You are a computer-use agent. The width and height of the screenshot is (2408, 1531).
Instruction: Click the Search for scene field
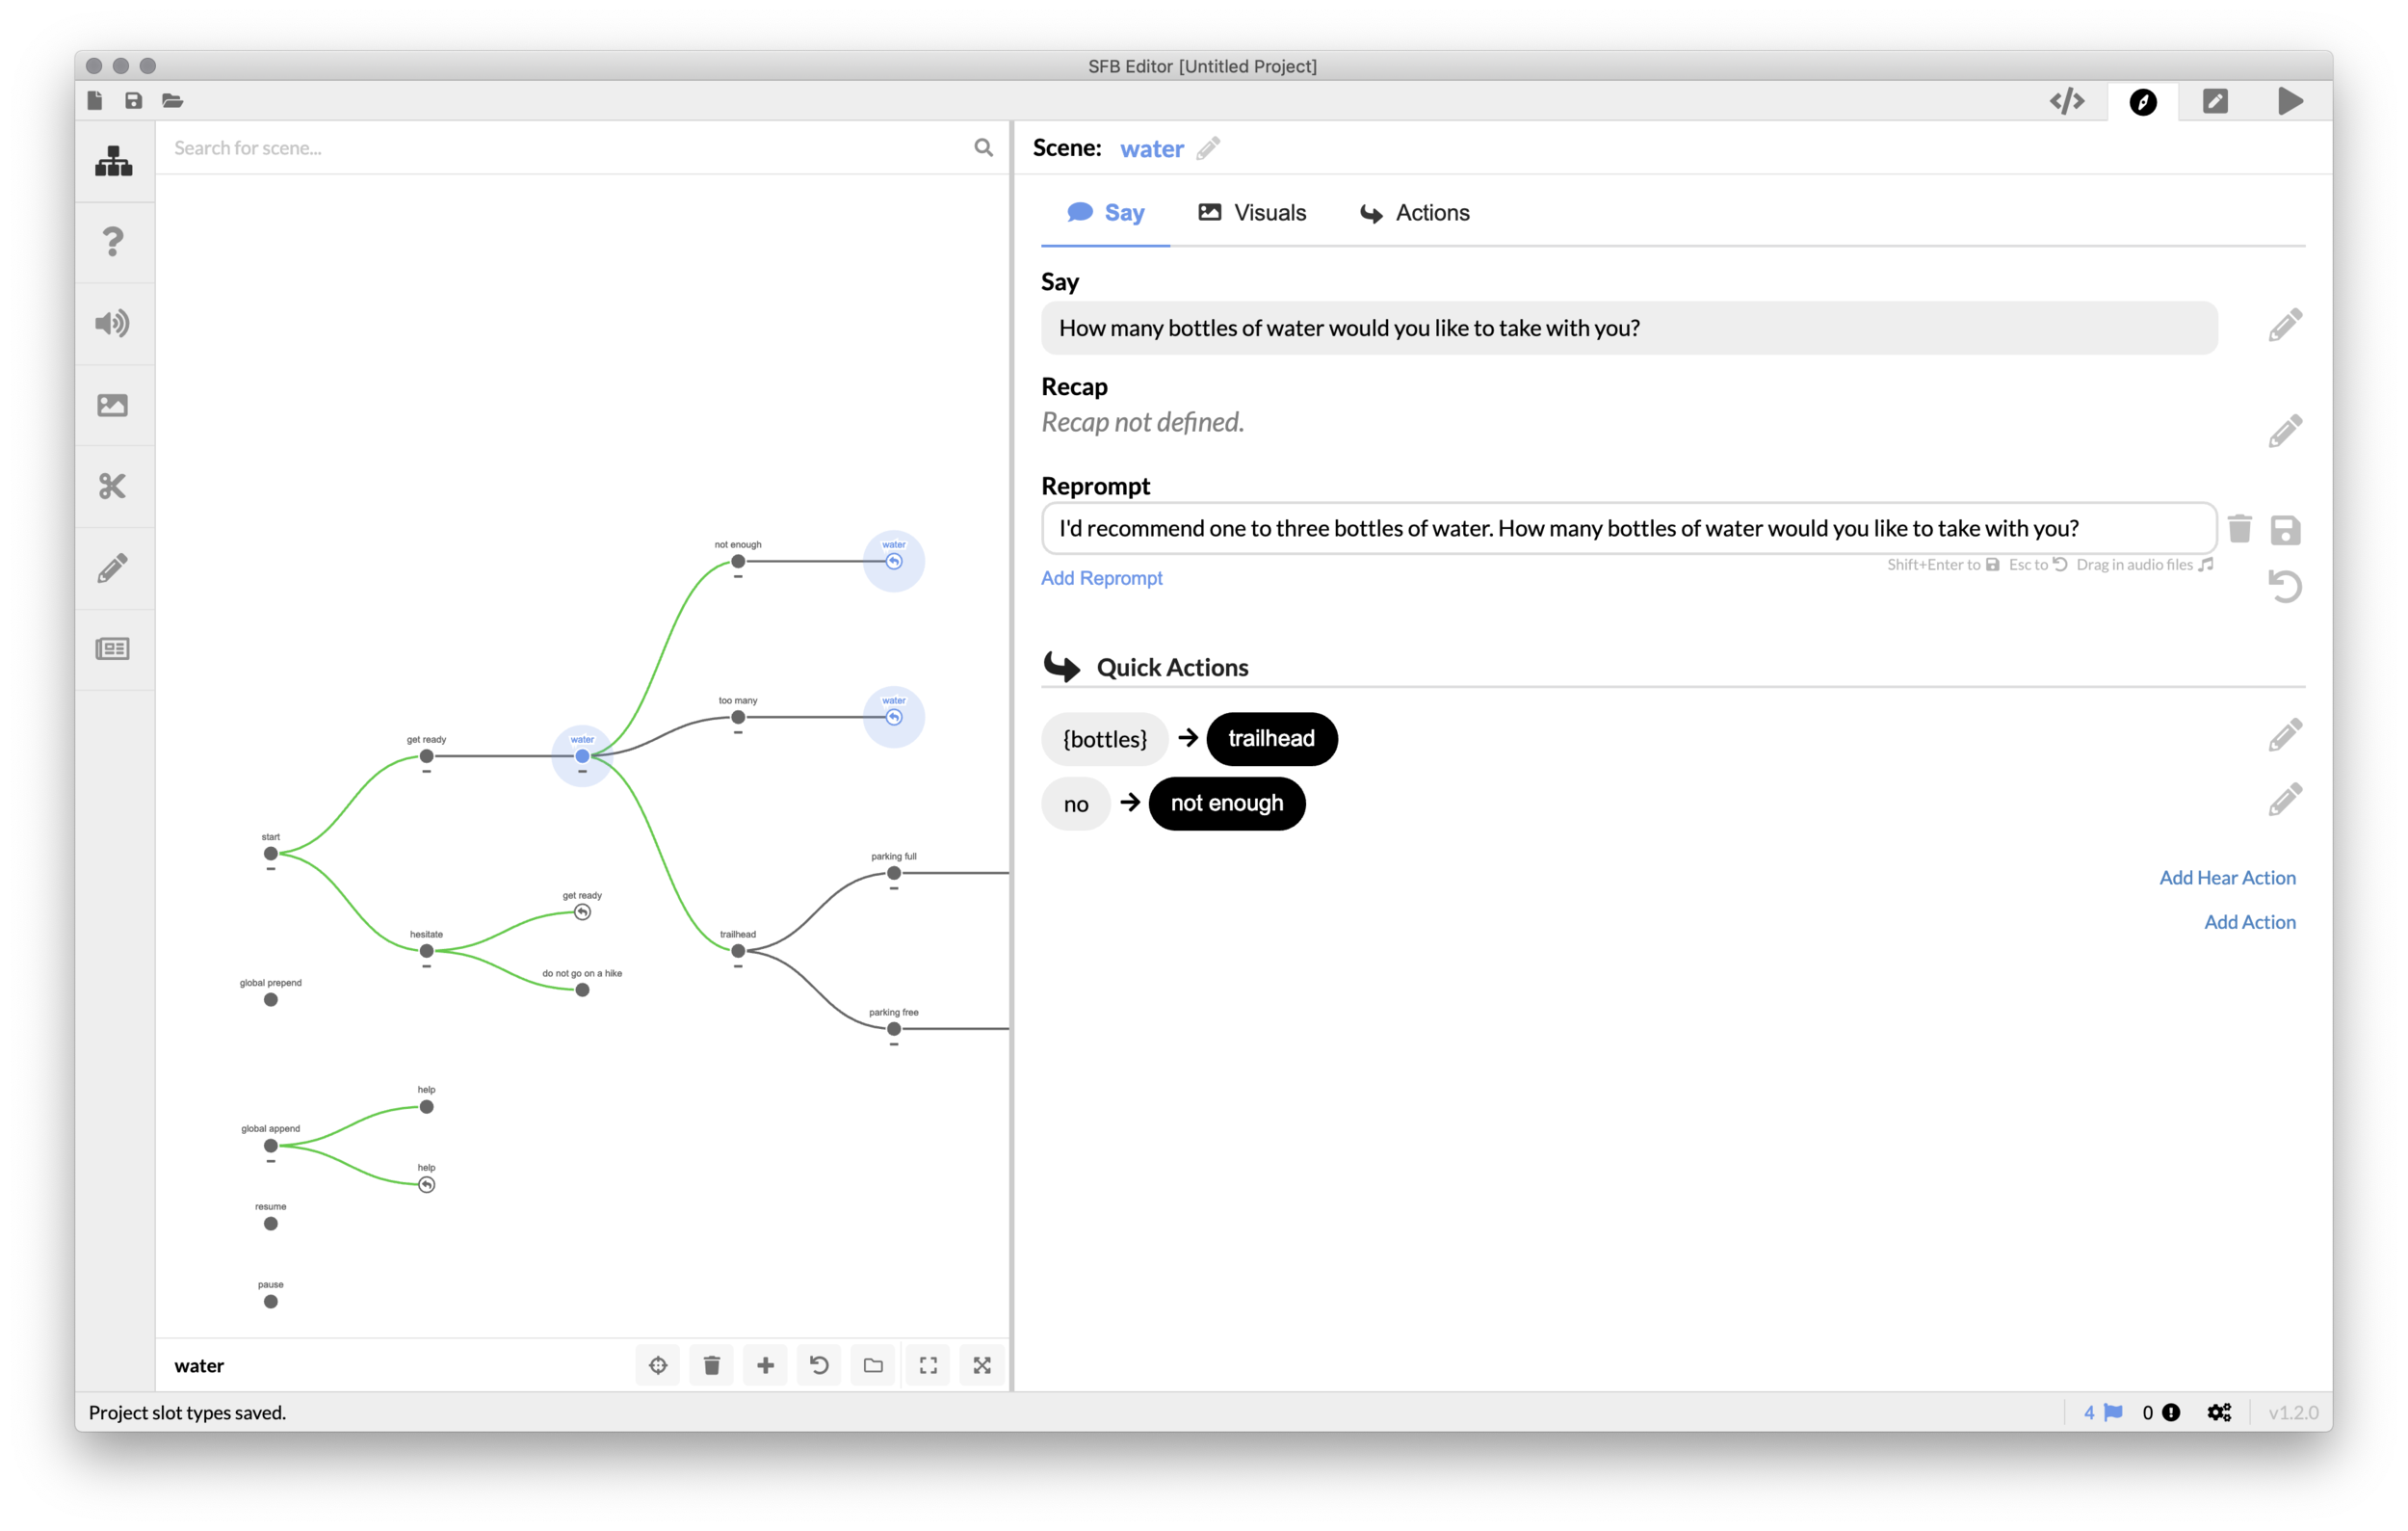tap(565, 148)
